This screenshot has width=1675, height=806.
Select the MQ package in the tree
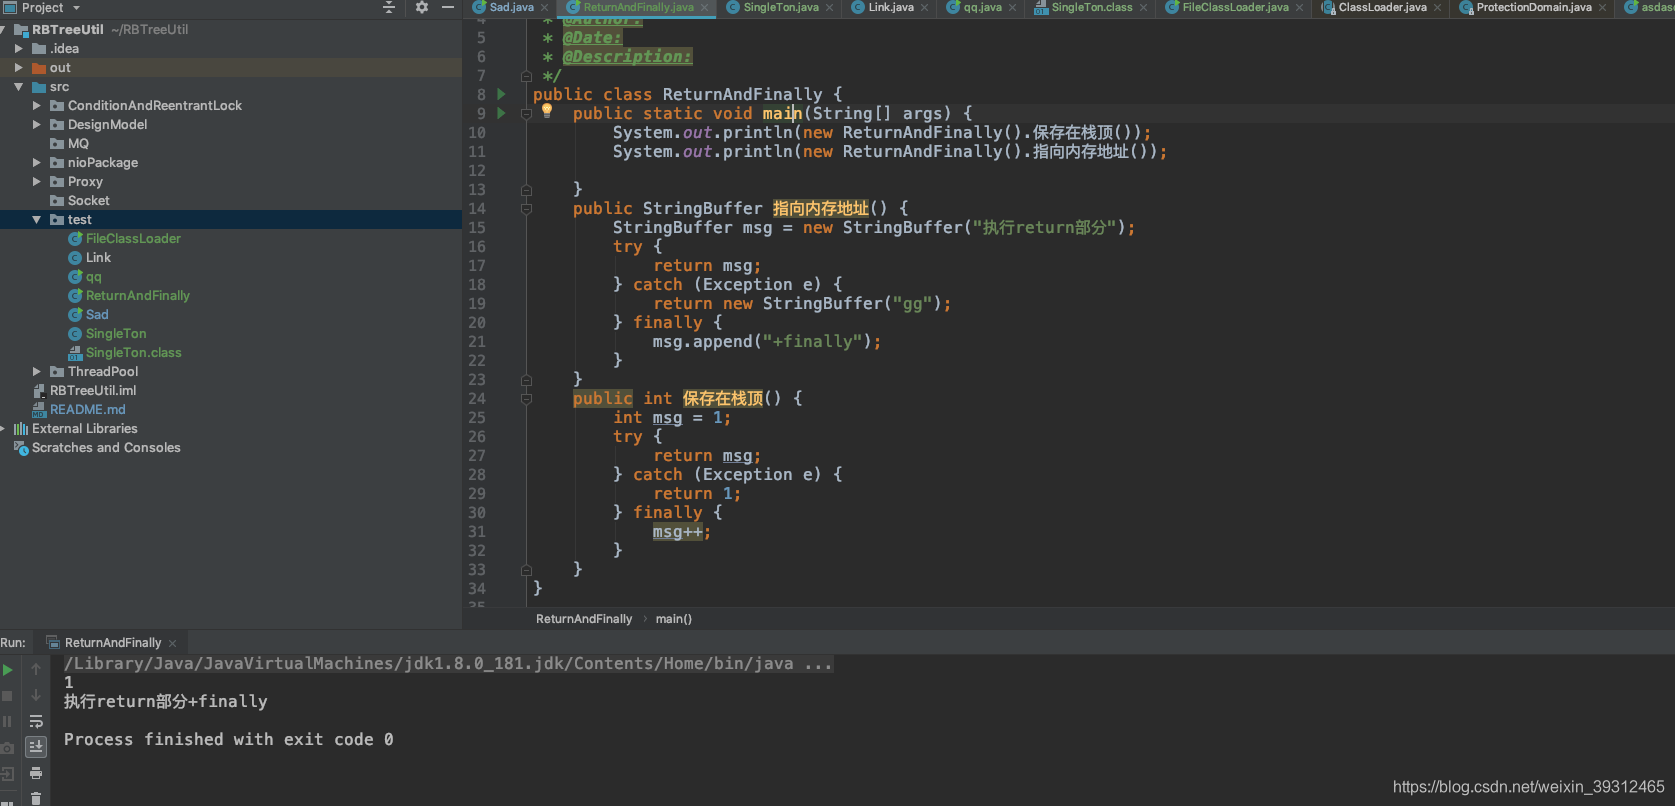click(x=78, y=144)
